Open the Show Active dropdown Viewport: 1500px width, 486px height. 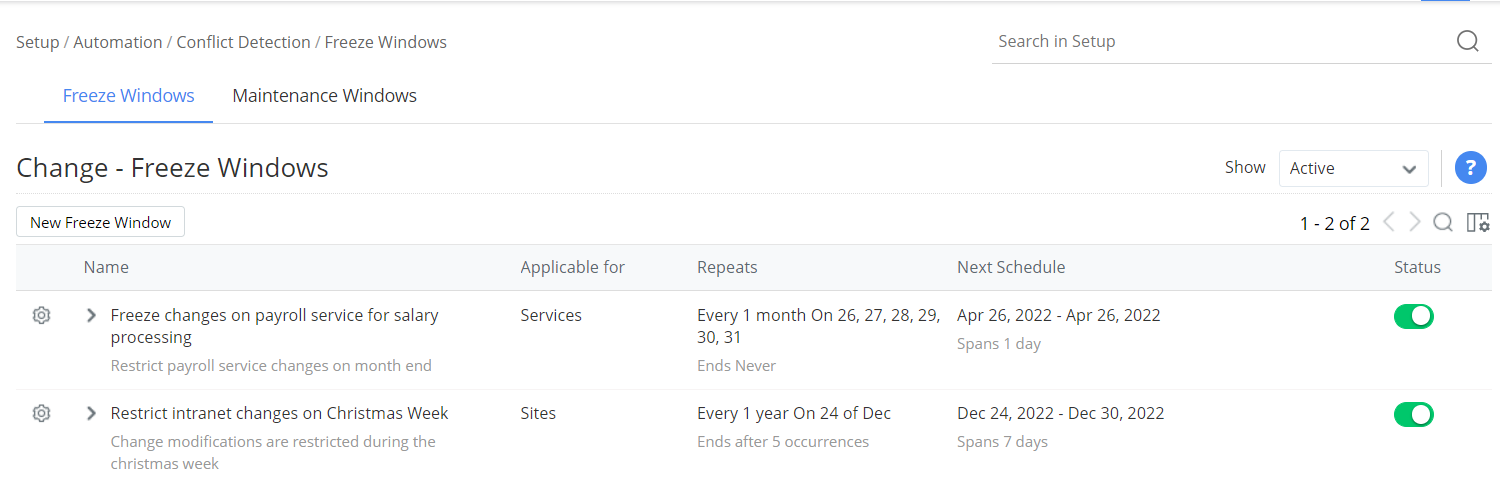pos(1353,168)
